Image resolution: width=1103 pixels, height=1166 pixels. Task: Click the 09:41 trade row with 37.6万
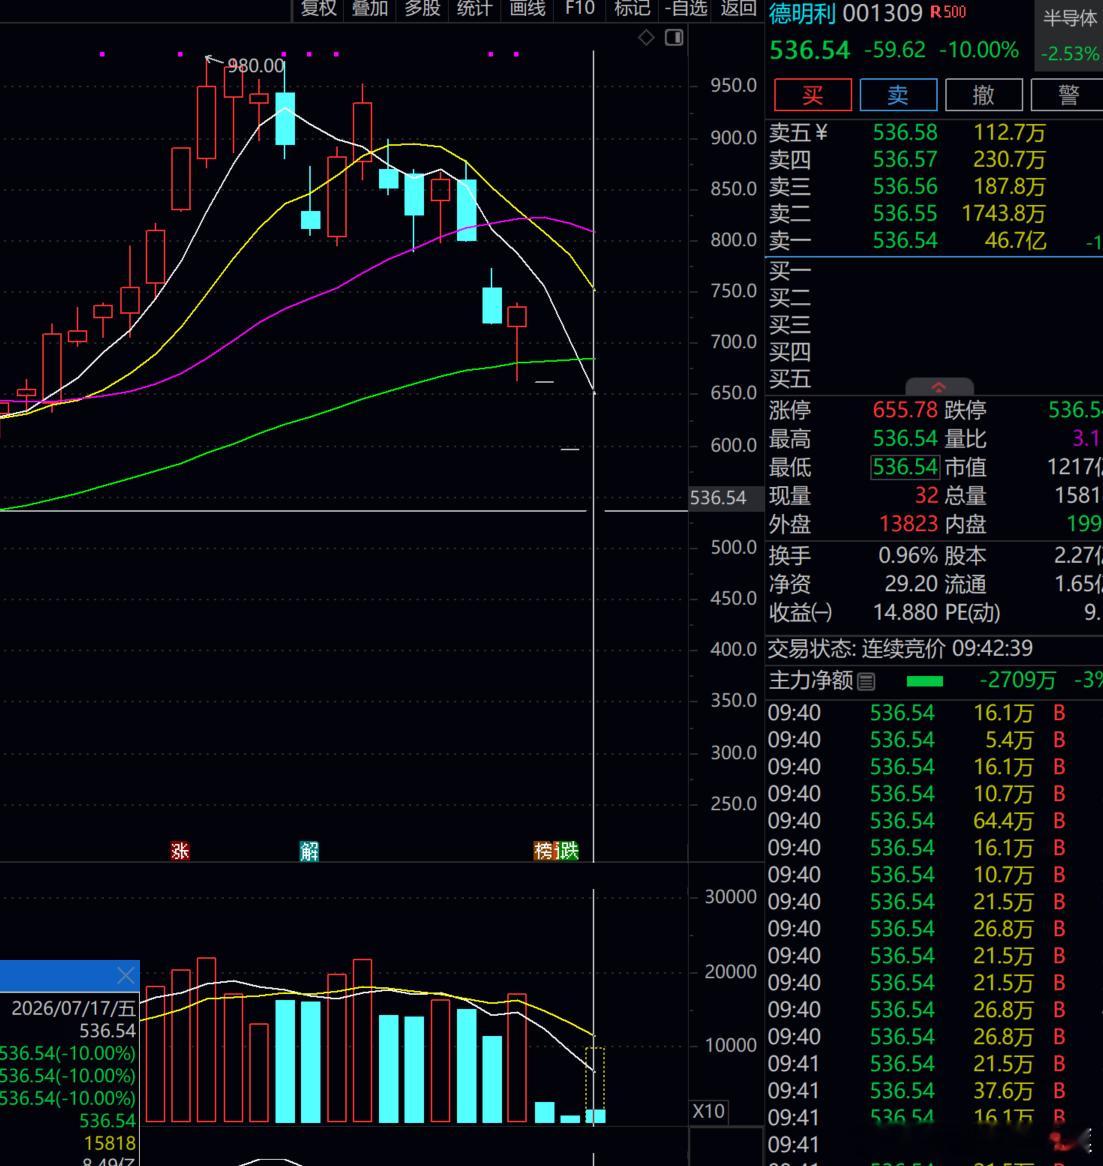coord(933,1091)
